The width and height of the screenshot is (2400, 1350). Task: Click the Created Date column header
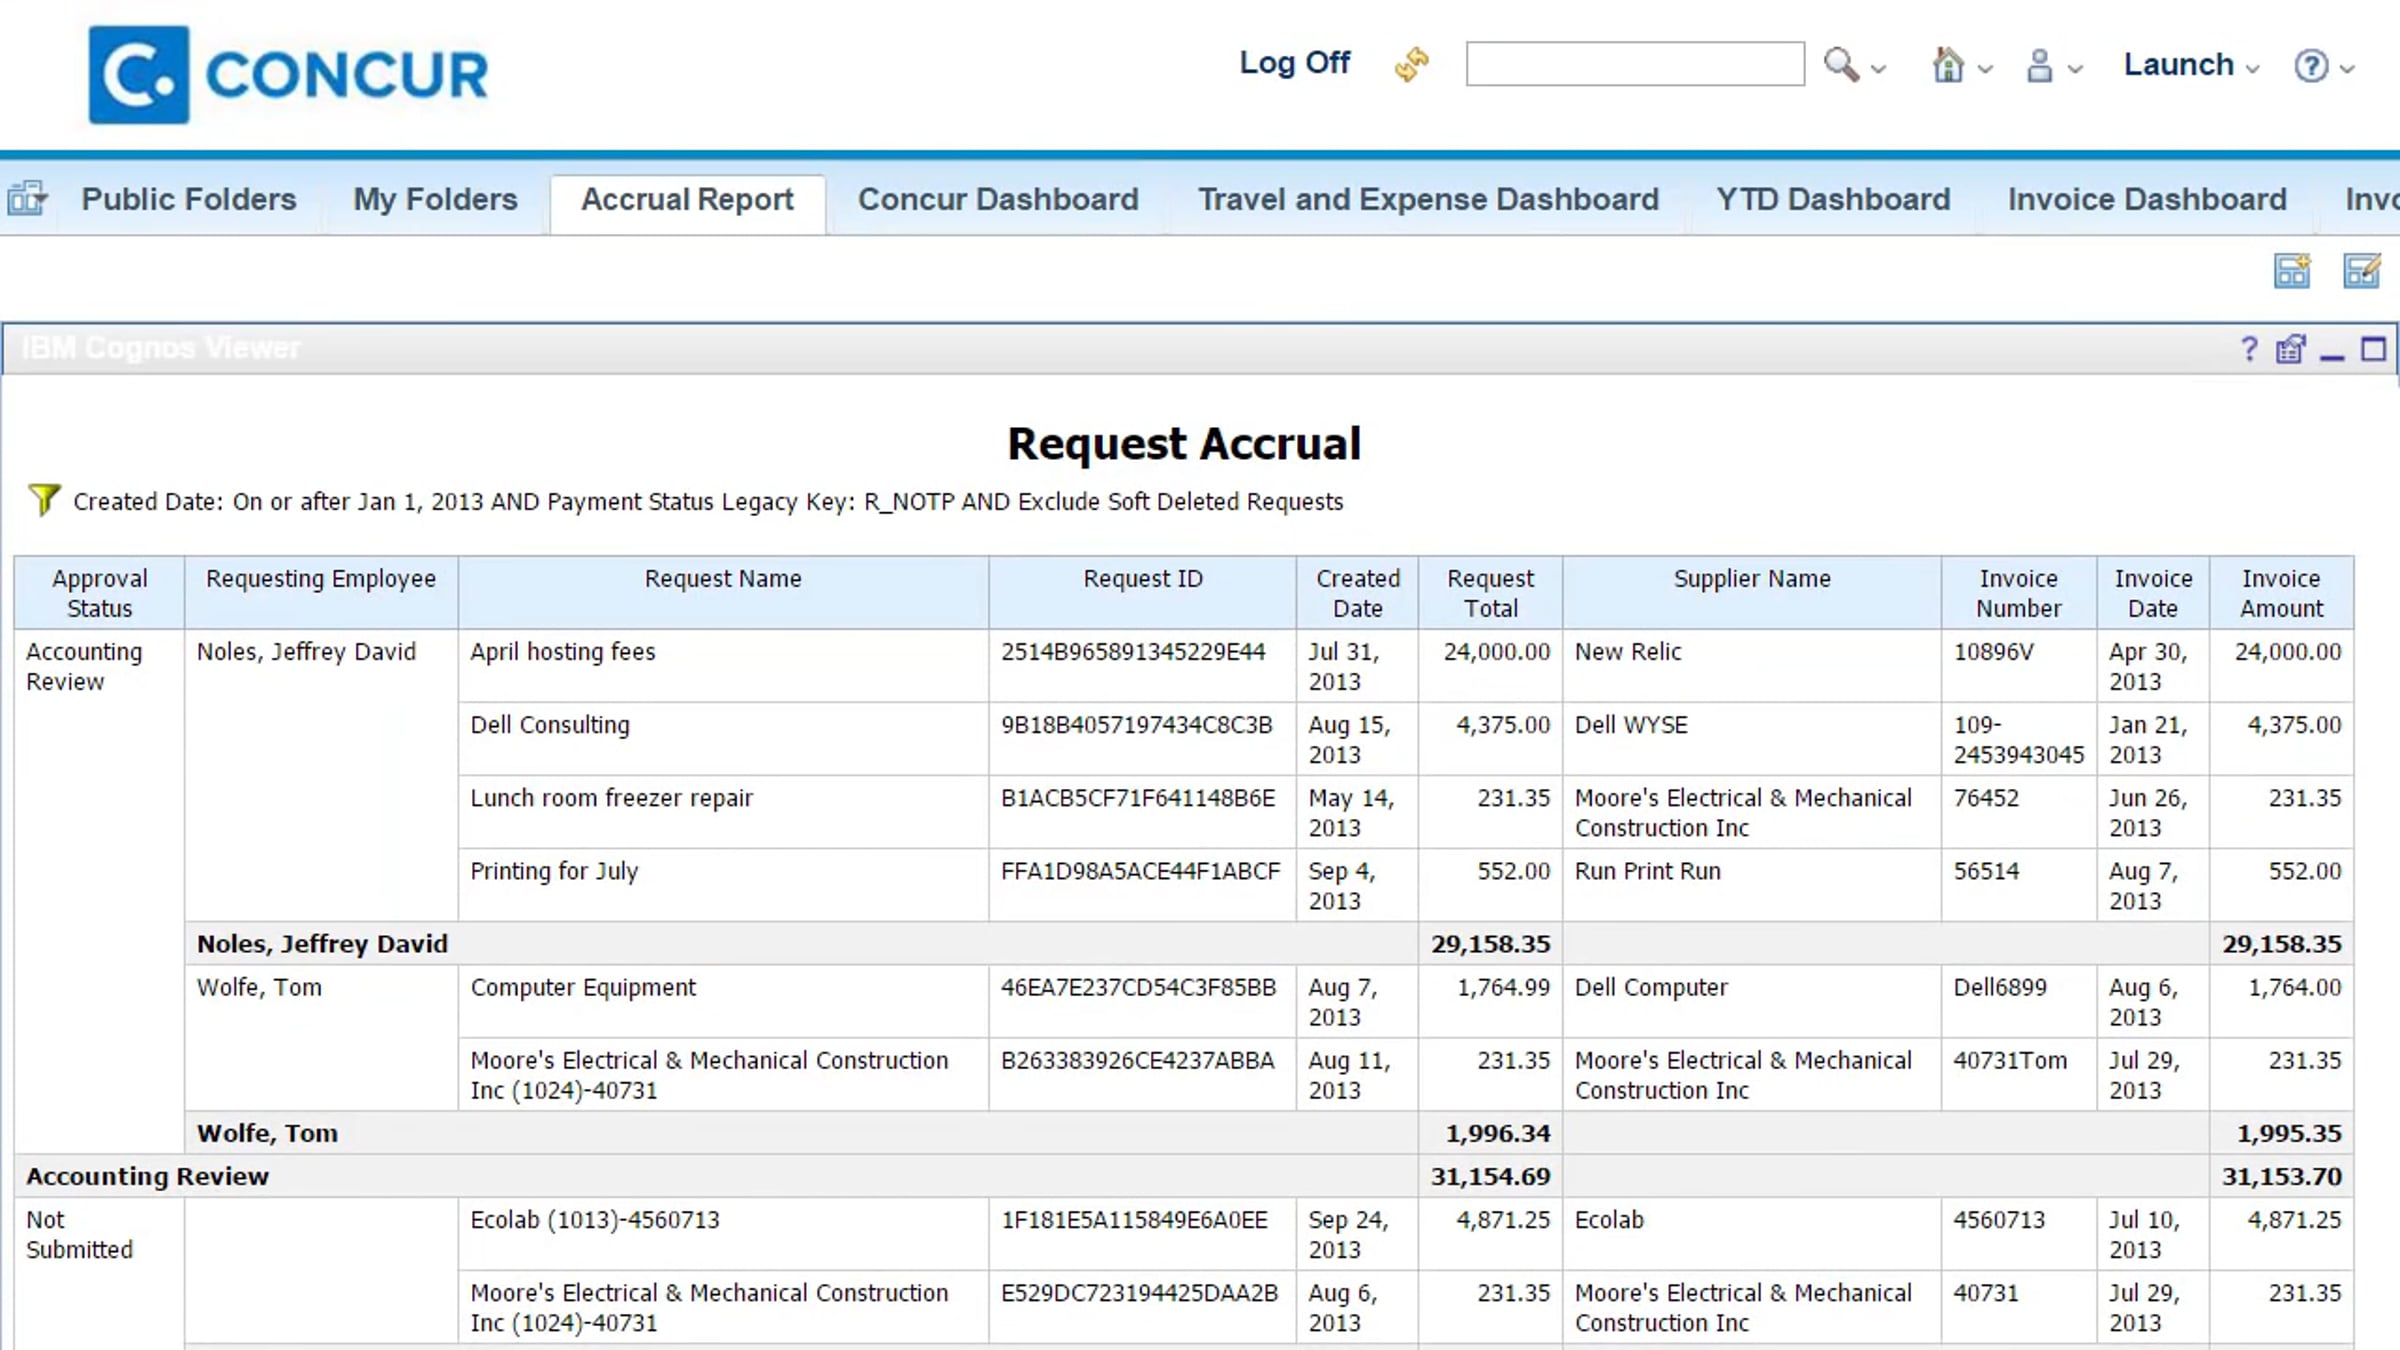(1357, 593)
